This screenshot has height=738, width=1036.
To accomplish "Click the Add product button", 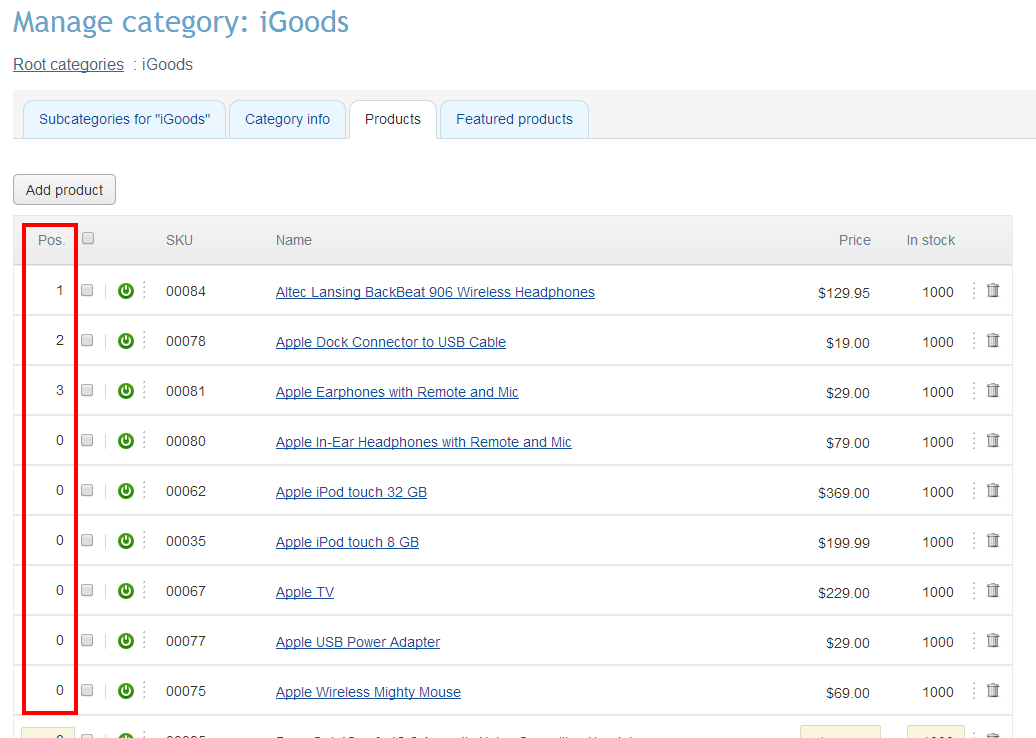I will pyautogui.click(x=65, y=190).
